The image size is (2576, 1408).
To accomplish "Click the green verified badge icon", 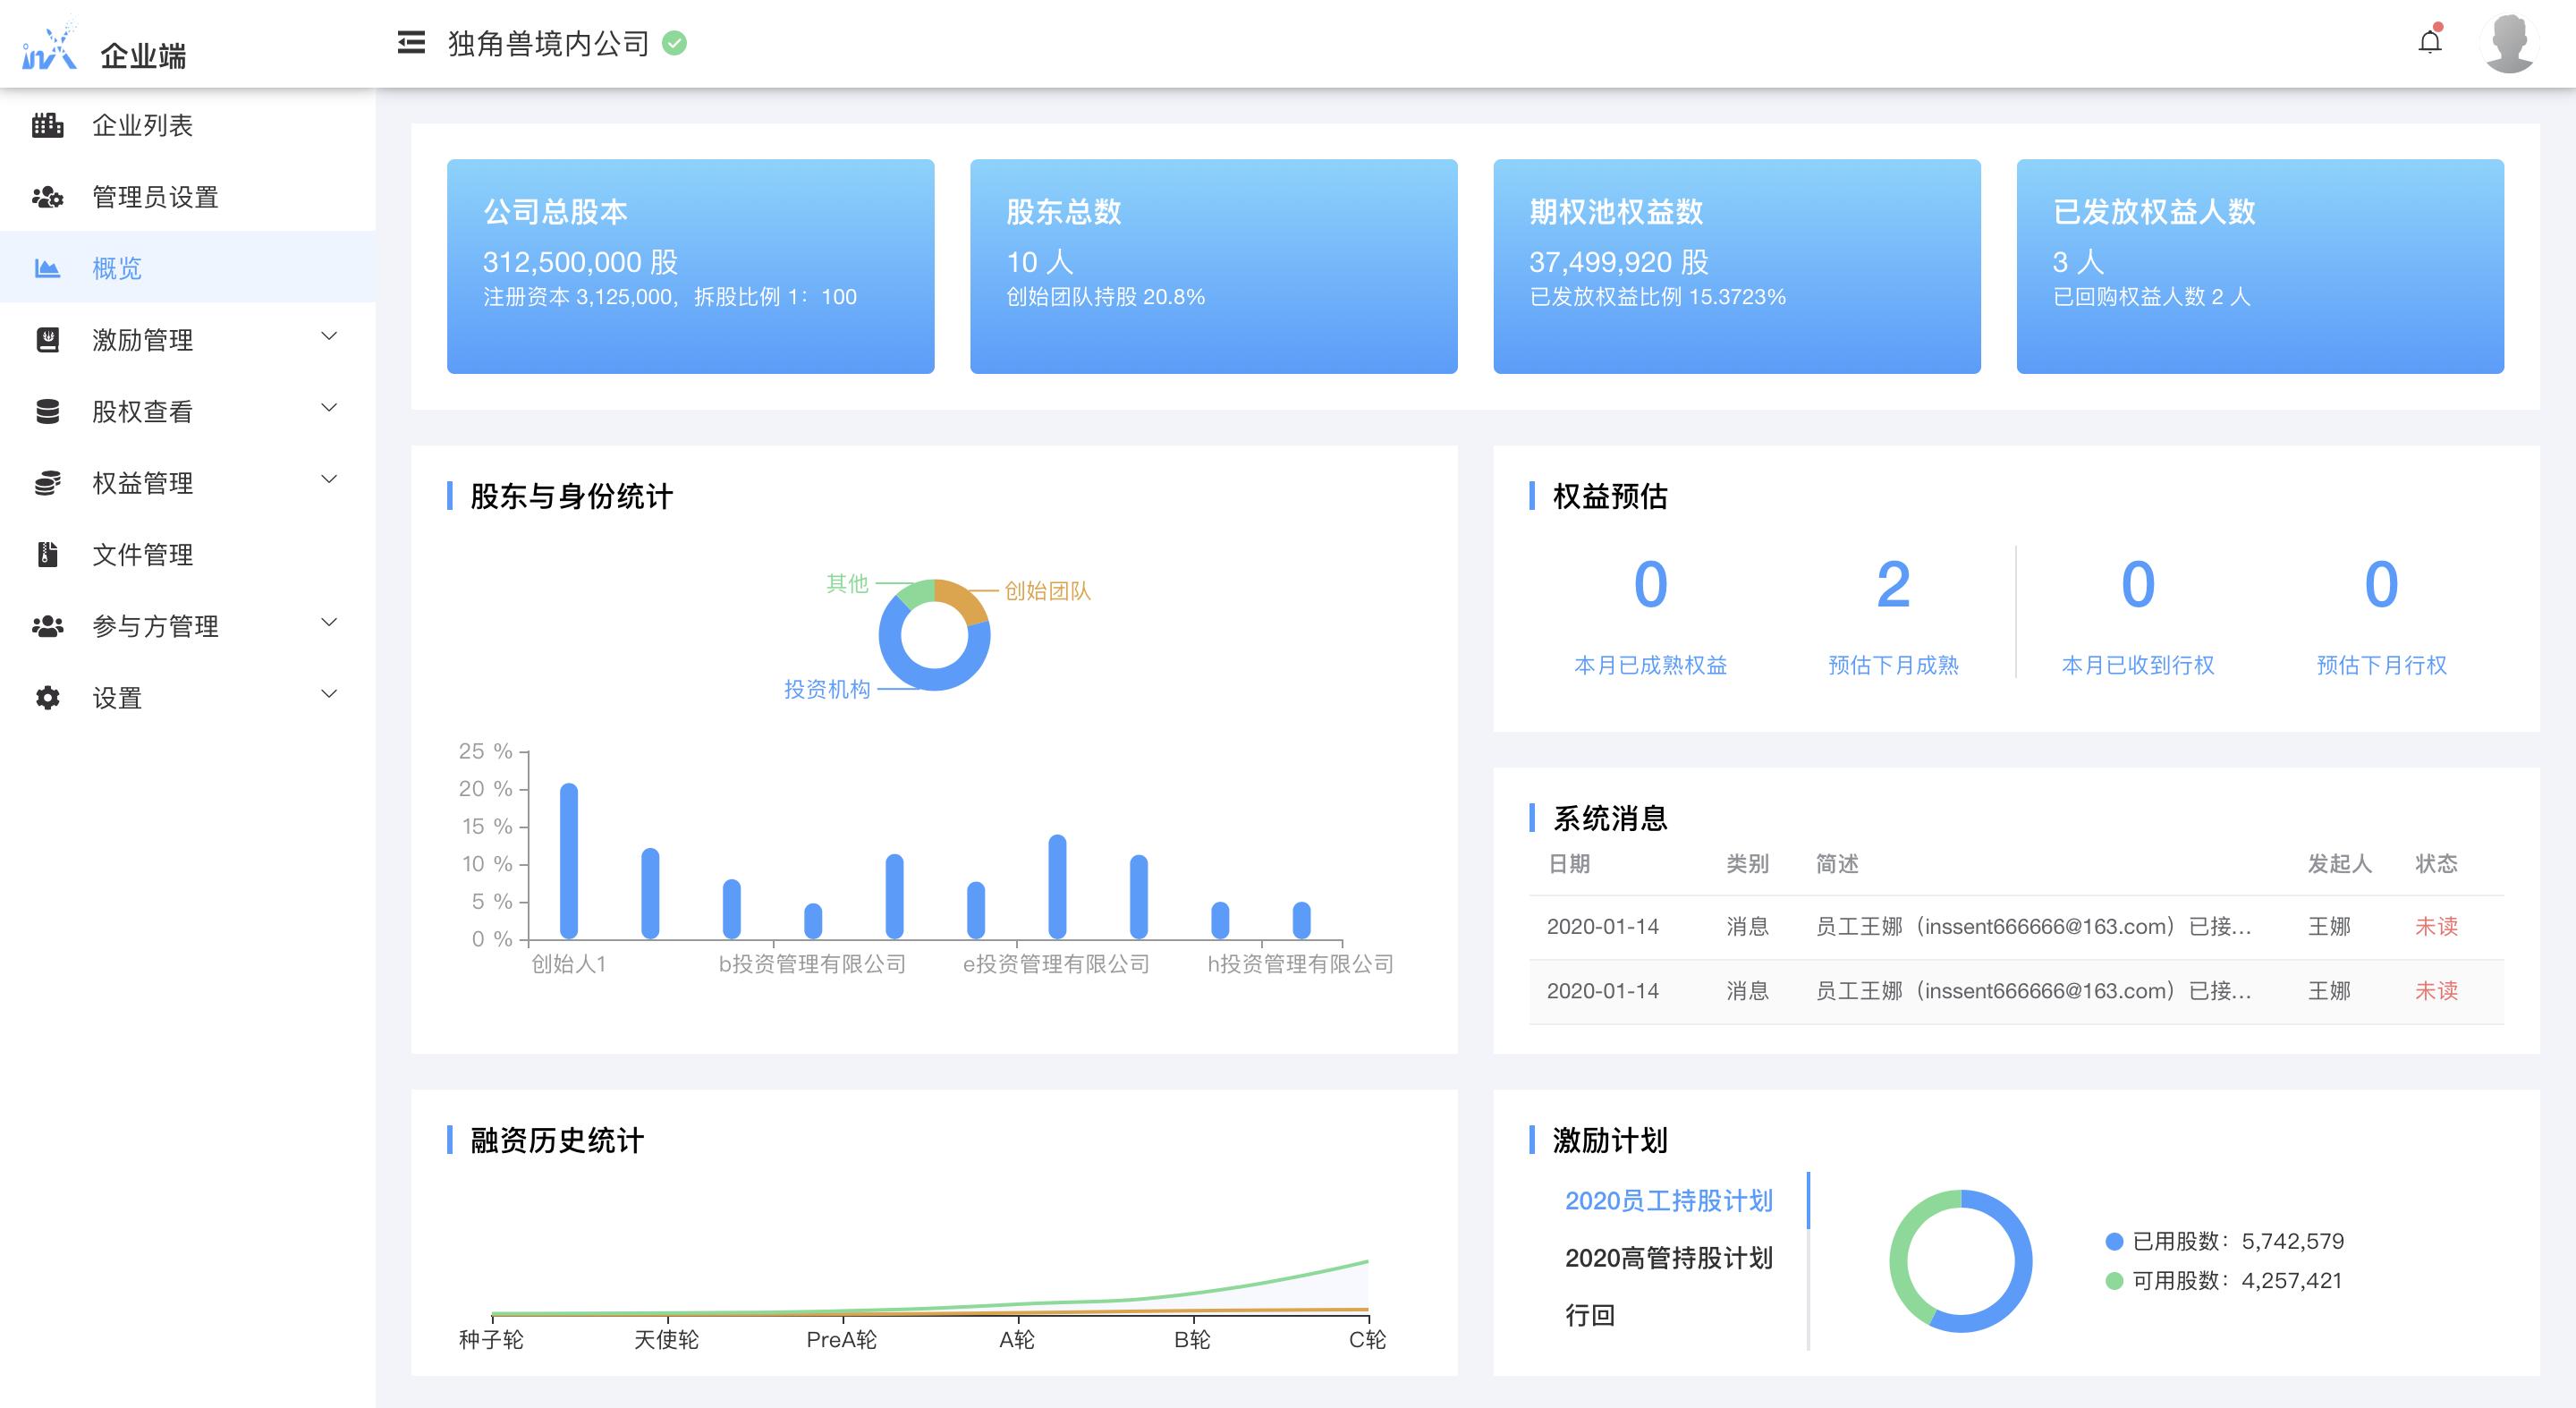I will click(x=675, y=43).
